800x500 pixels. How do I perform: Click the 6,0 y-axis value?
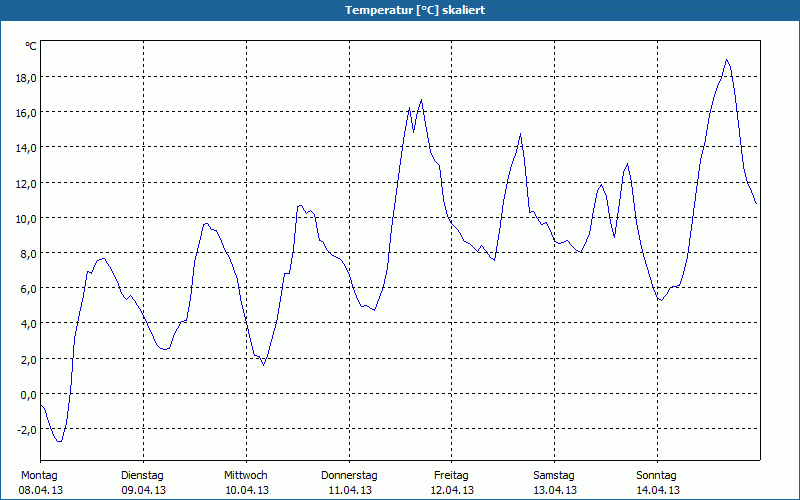click(29, 289)
